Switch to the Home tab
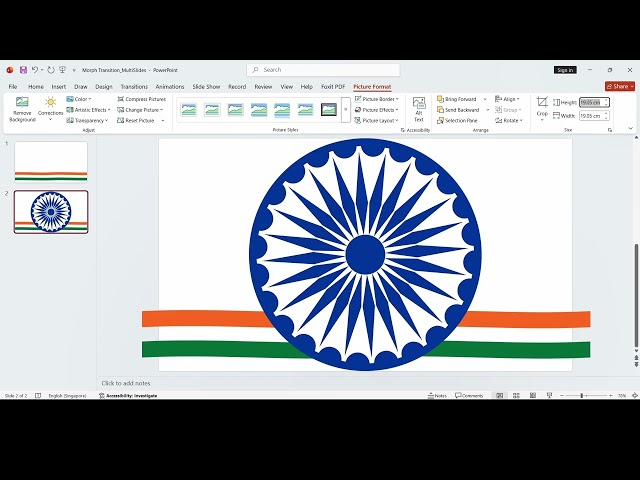640x480 pixels. click(36, 87)
